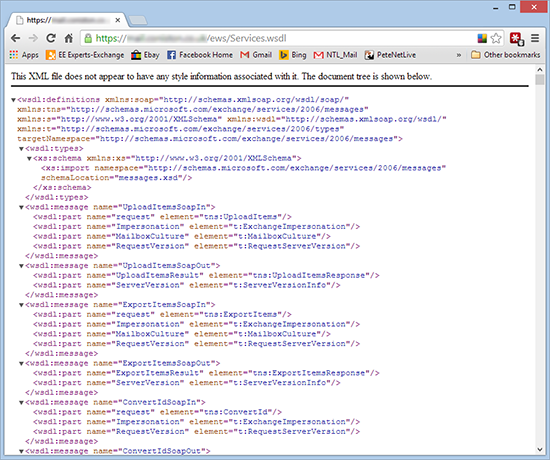This screenshot has height=460, width=550.
Task: Click the tns:UploadItems element line
Action: [x=162, y=217]
